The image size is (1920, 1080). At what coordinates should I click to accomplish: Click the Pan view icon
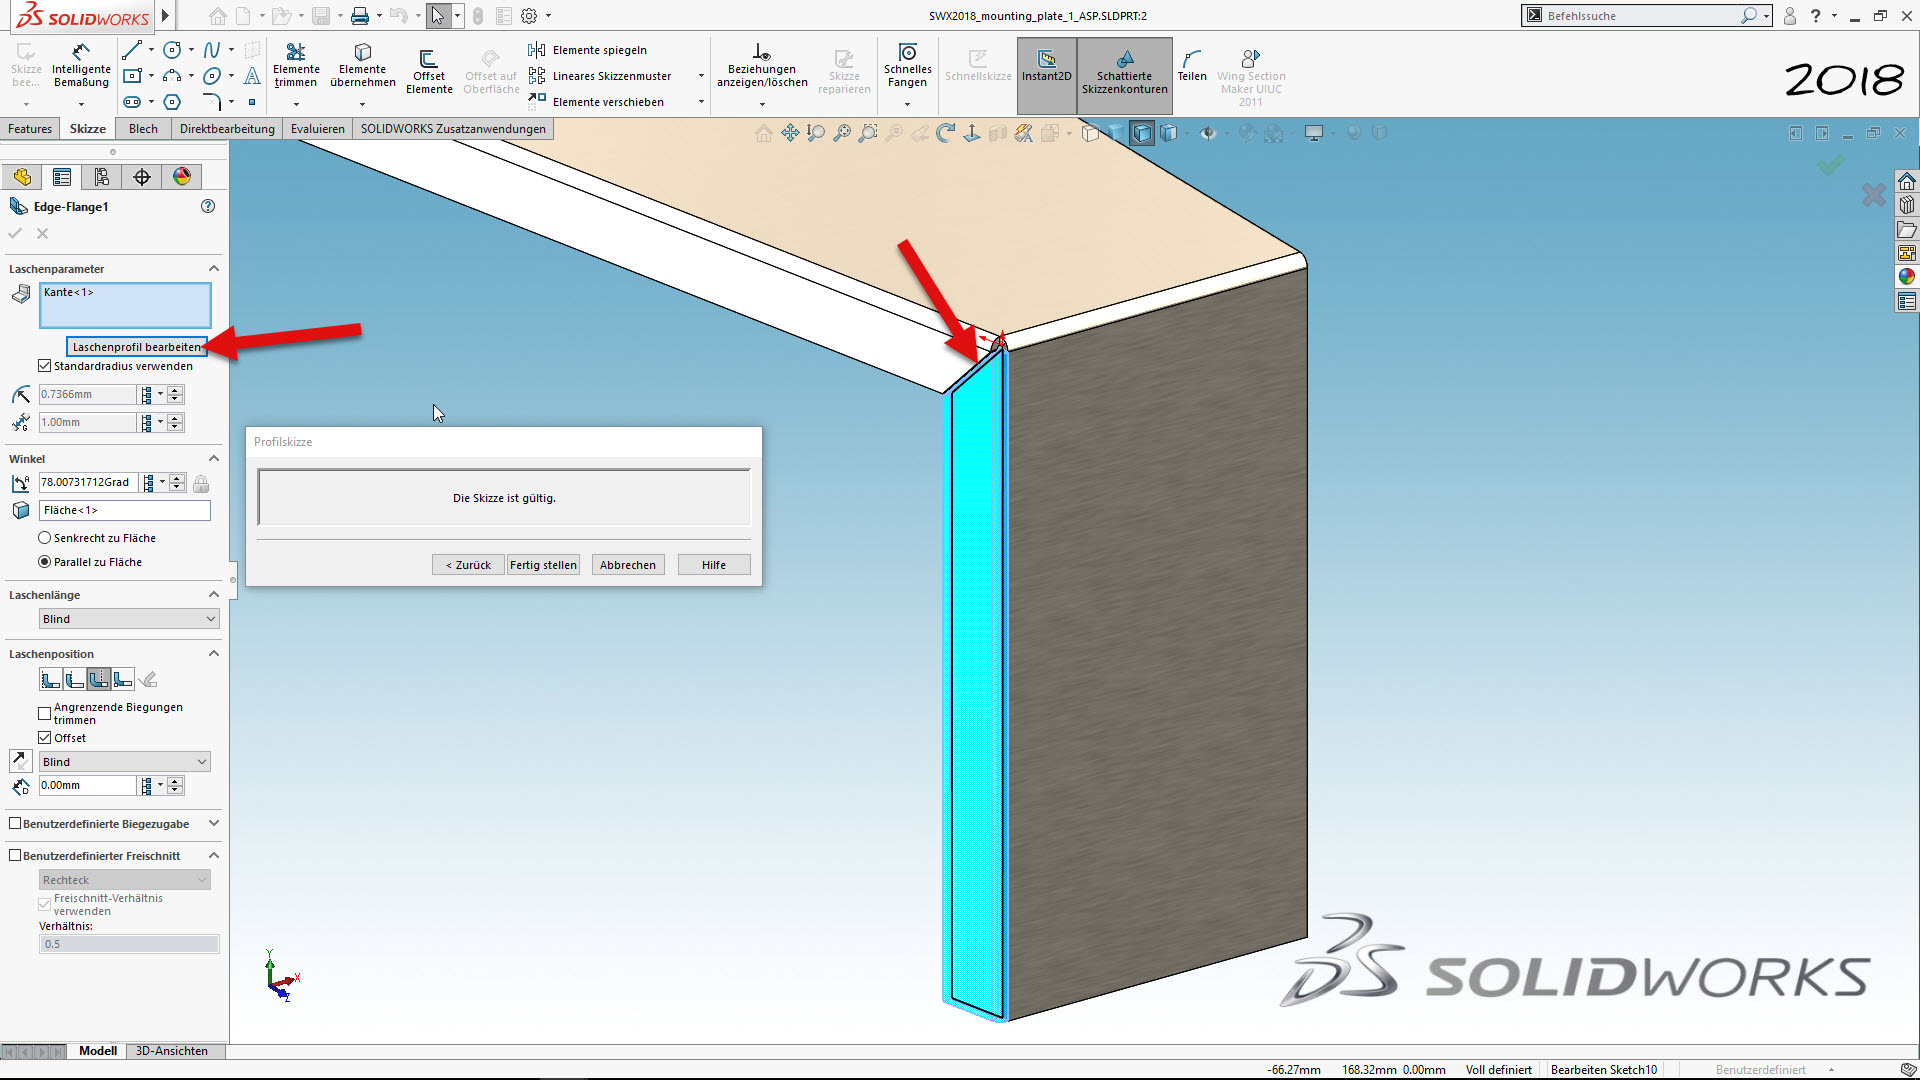790,133
